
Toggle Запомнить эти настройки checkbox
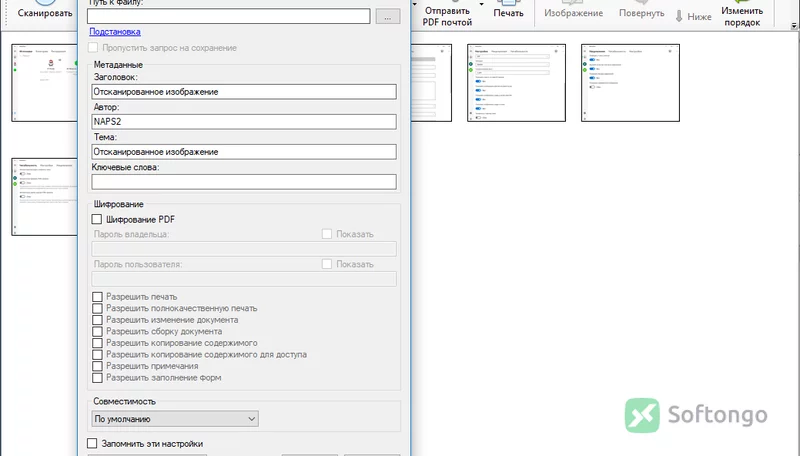click(x=92, y=443)
